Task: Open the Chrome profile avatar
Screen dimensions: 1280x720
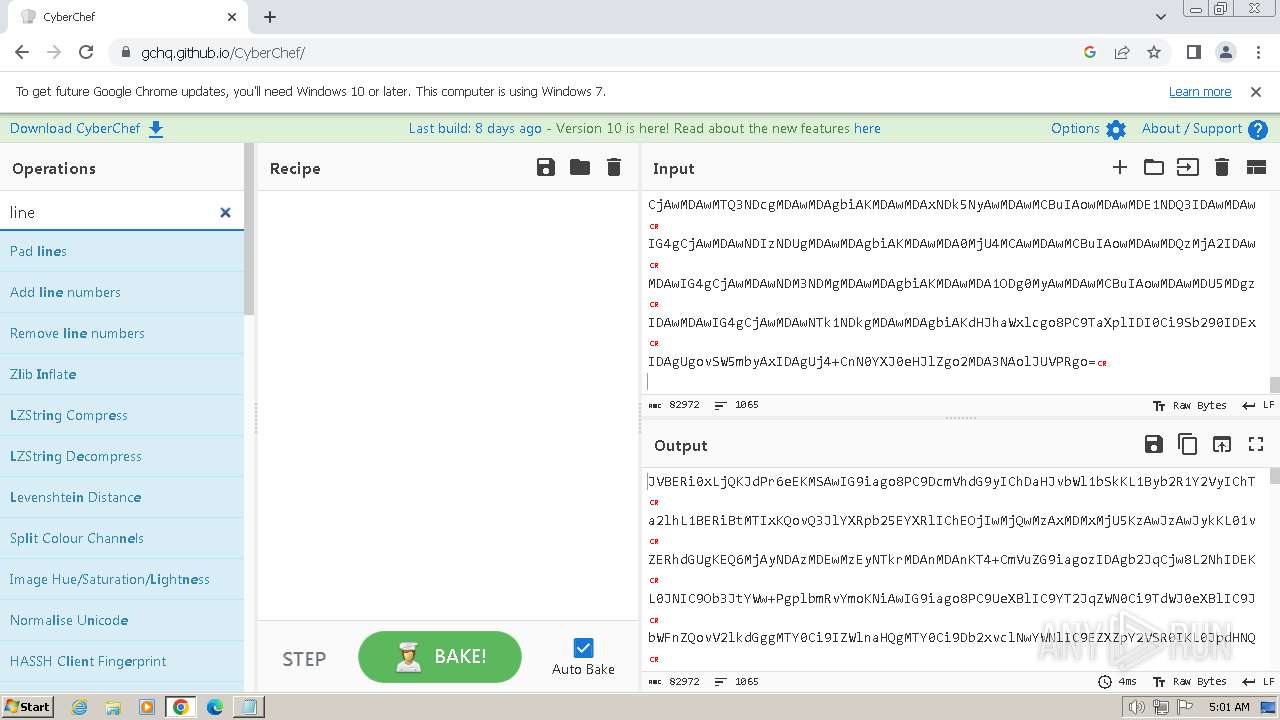Action: pos(1226,52)
